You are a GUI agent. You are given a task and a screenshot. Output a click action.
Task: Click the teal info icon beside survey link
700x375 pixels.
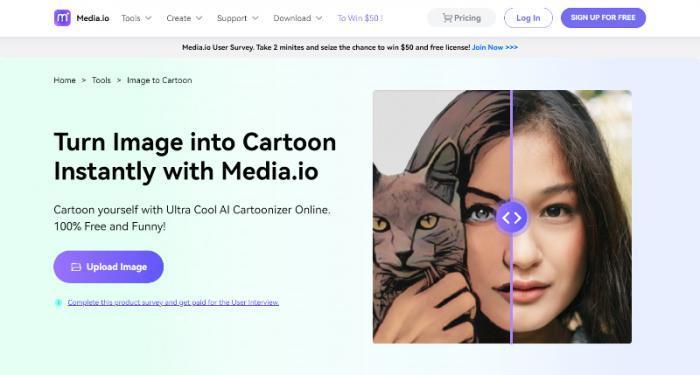(x=58, y=303)
